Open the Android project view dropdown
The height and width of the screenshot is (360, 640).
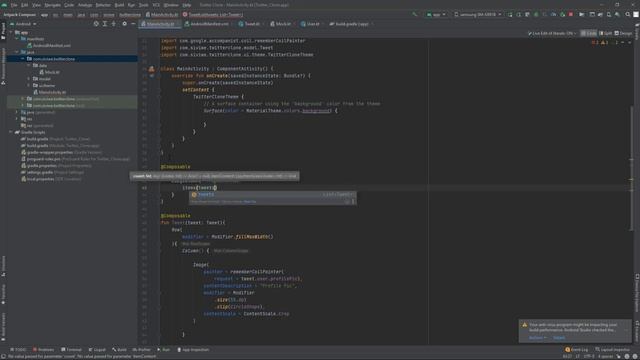[x=24, y=24]
